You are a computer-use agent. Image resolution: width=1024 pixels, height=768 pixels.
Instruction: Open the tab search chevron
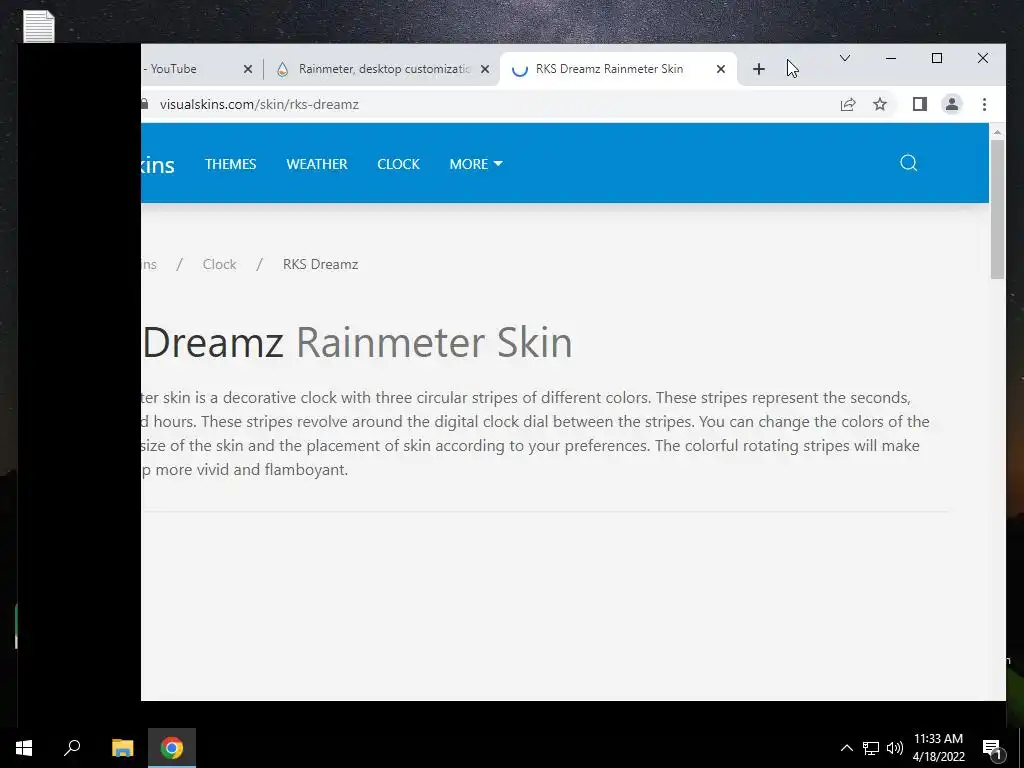click(x=844, y=58)
